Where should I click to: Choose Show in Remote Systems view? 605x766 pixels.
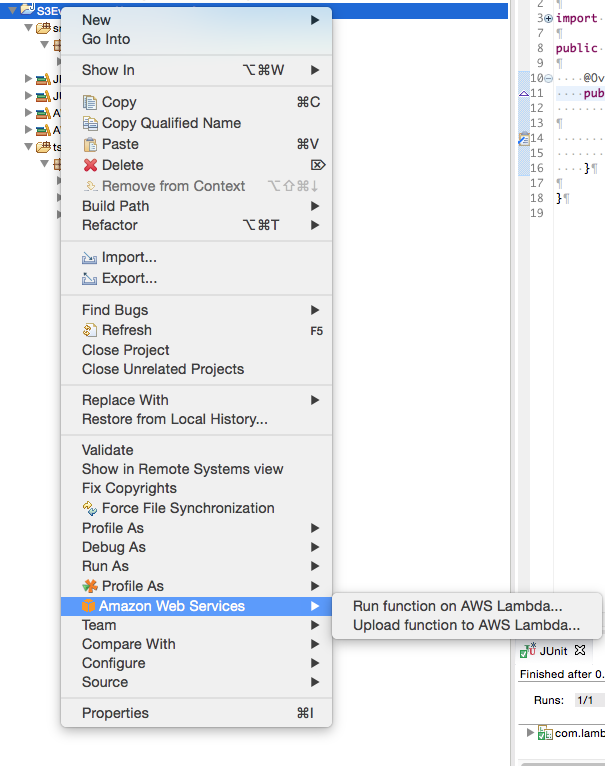pyautogui.click(x=196, y=469)
